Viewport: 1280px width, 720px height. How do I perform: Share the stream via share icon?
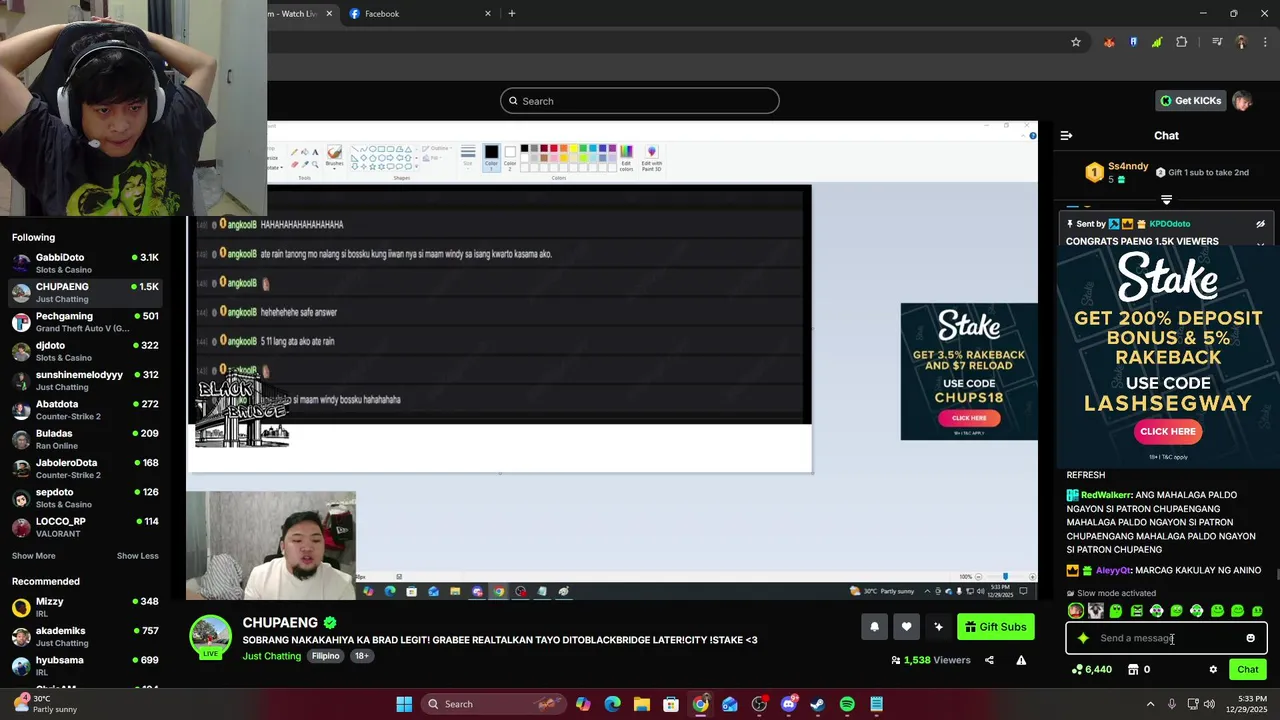(989, 660)
